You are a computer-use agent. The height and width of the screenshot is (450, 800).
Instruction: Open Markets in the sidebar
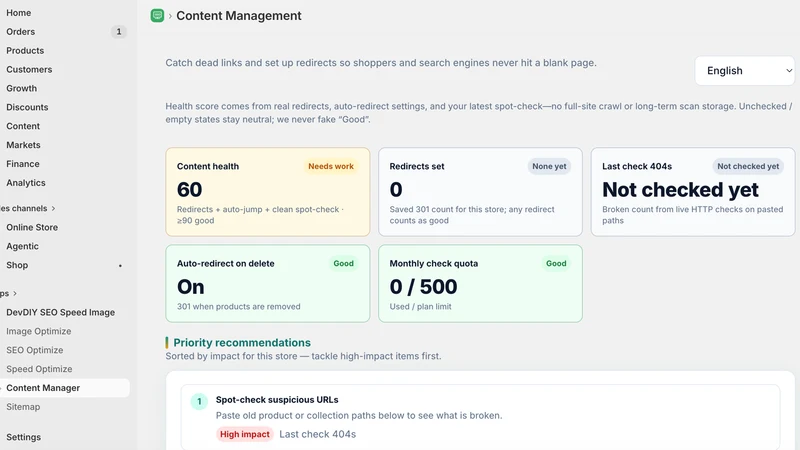click(x=23, y=145)
